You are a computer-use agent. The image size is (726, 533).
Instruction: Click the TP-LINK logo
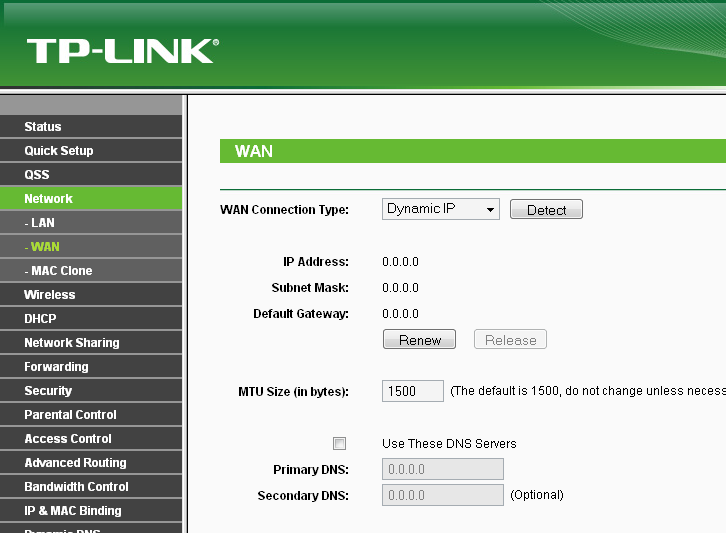[123, 51]
